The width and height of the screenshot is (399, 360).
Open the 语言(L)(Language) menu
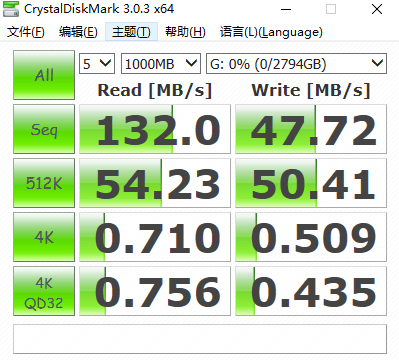point(271,32)
